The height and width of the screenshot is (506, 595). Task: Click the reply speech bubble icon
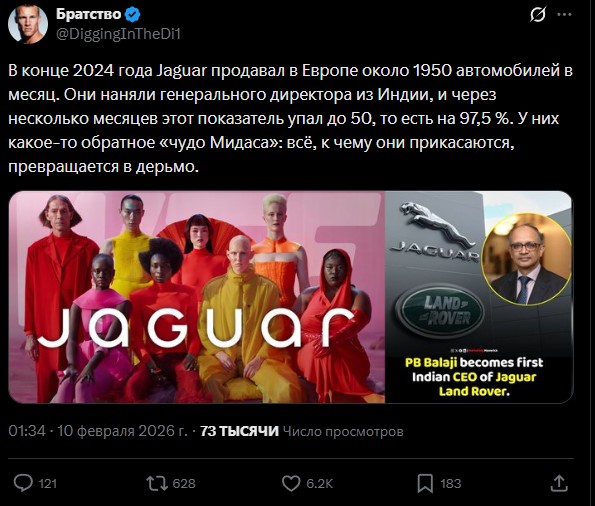tap(23, 483)
